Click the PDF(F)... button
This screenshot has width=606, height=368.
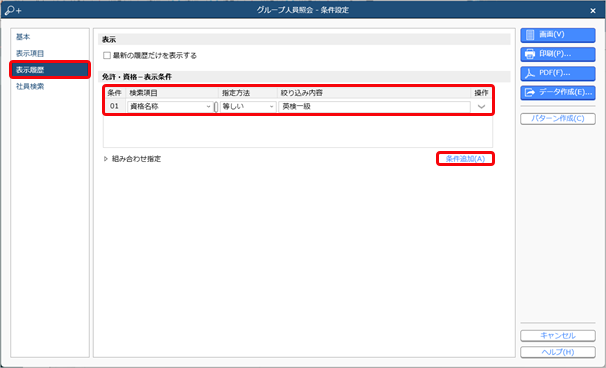(558, 73)
